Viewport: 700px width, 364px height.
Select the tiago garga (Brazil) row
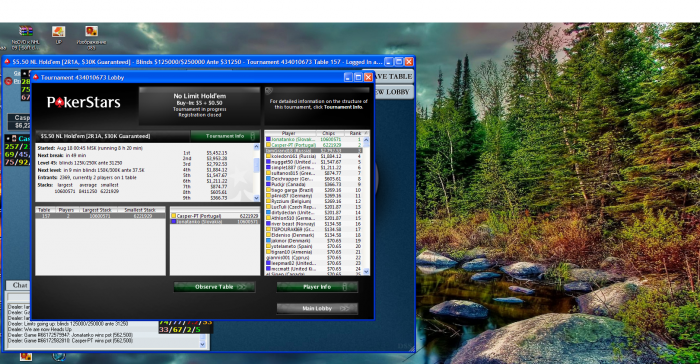[x=313, y=190]
